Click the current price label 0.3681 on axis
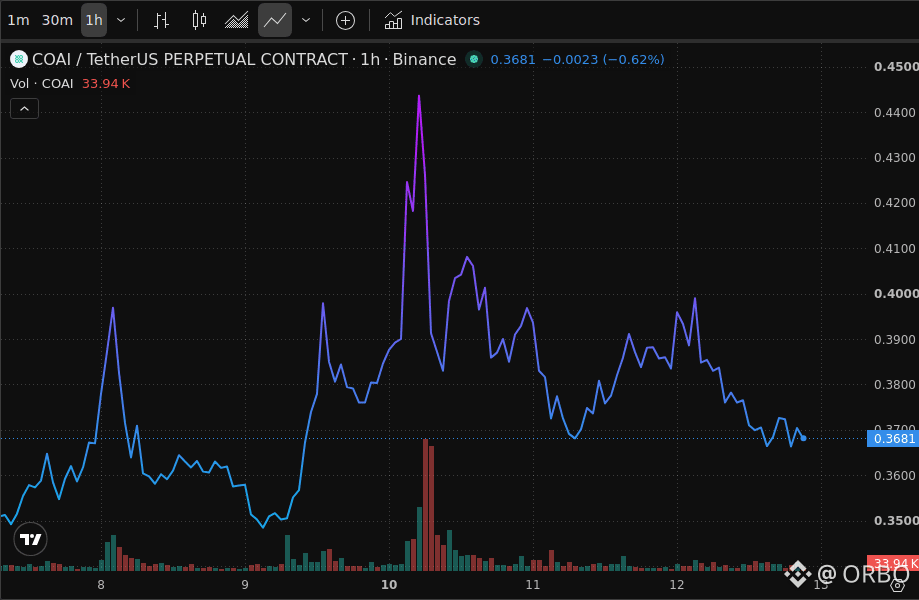The width and height of the screenshot is (919, 600). click(893, 438)
